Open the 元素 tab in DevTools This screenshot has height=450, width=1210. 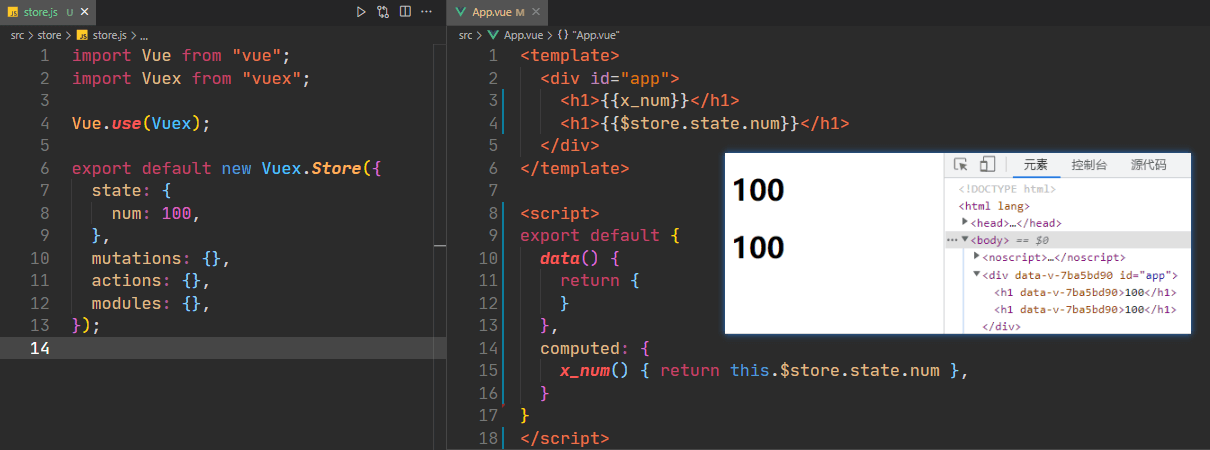point(1035,165)
